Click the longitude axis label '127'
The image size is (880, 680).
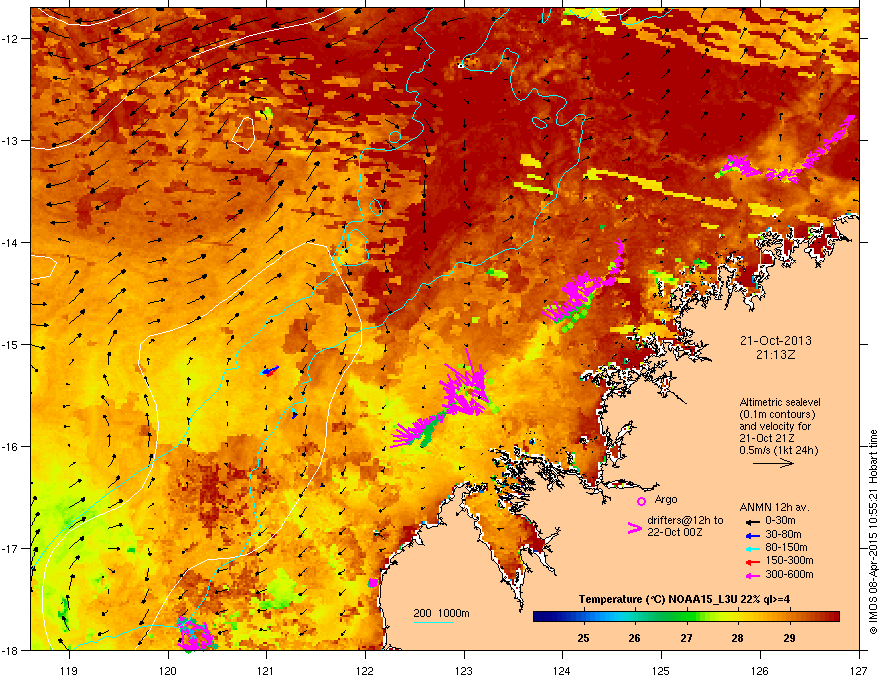(859, 670)
